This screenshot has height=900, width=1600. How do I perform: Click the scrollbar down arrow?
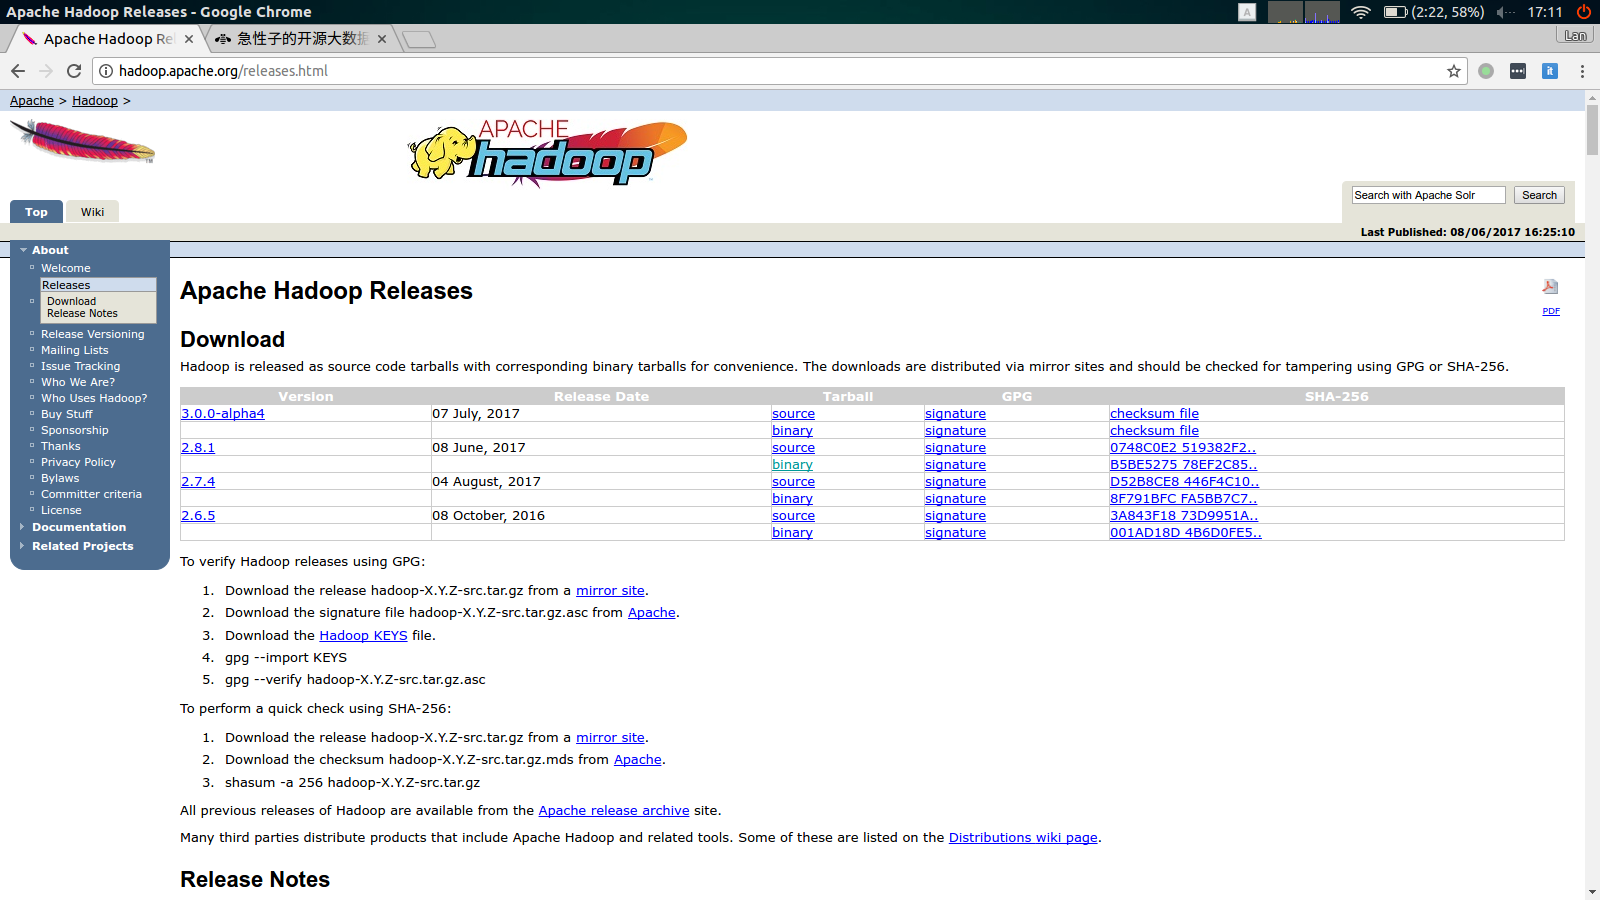coord(1592,892)
